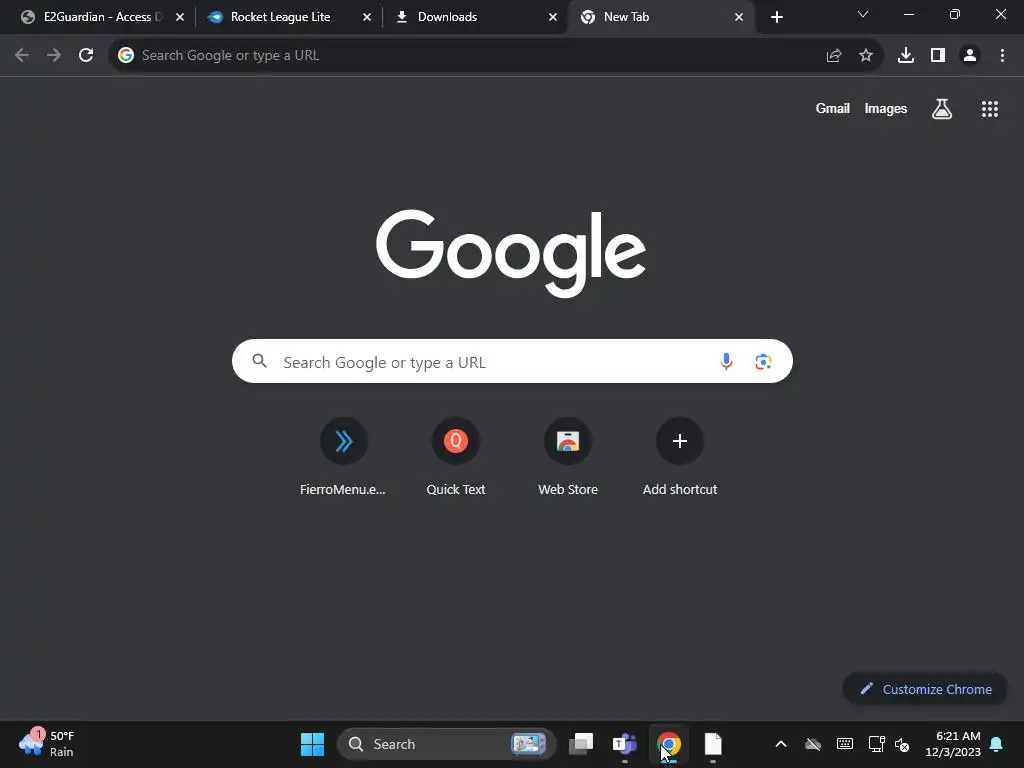
Task: Open the clock and date flyout
Action: click(x=953, y=744)
